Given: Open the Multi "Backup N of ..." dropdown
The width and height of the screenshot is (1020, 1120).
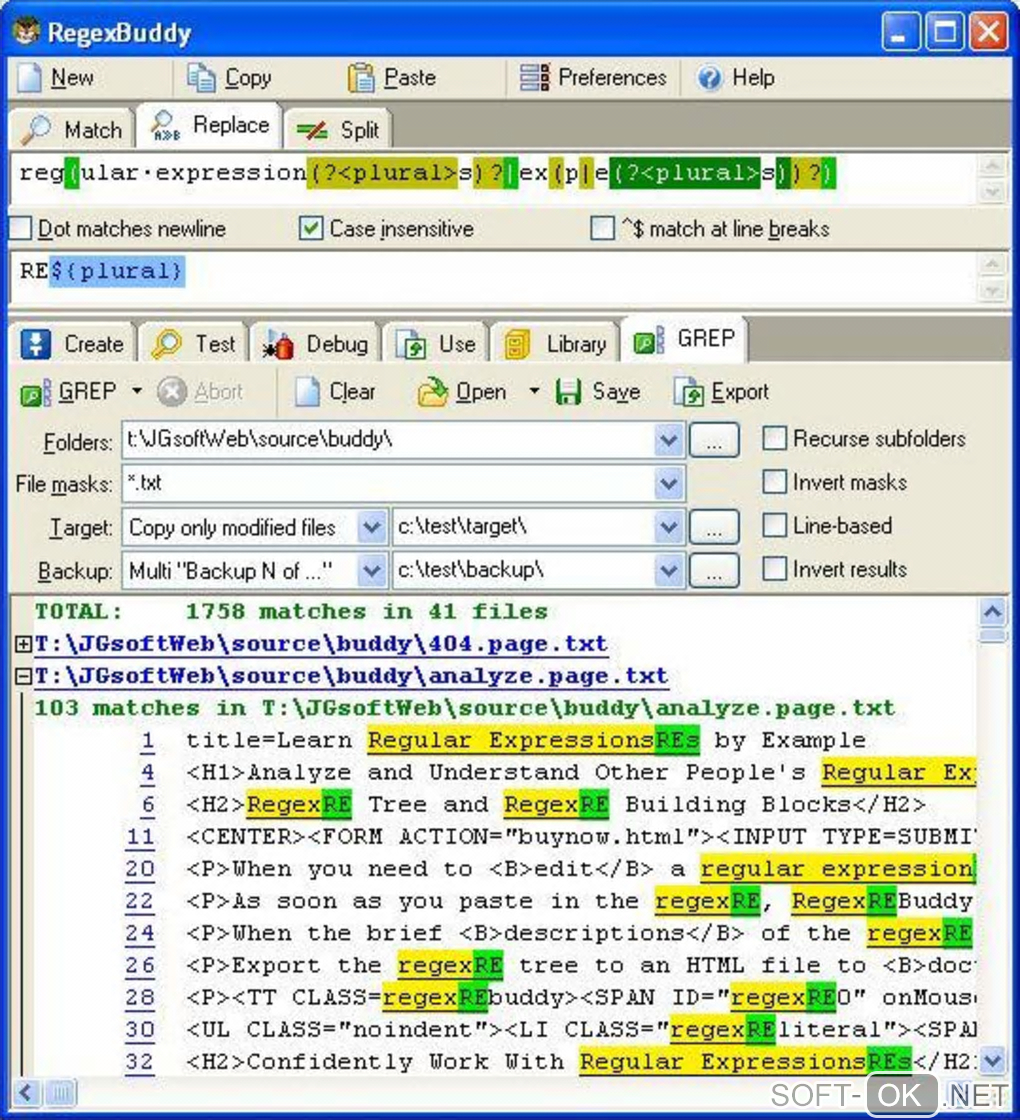Looking at the screenshot, I should click(371, 571).
